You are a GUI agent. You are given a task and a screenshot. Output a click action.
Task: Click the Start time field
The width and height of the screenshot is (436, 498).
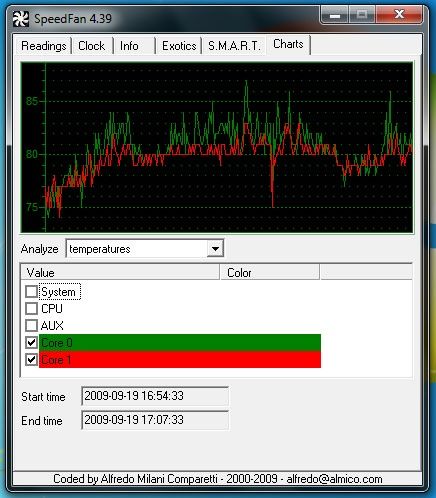pyautogui.click(x=155, y=396)
